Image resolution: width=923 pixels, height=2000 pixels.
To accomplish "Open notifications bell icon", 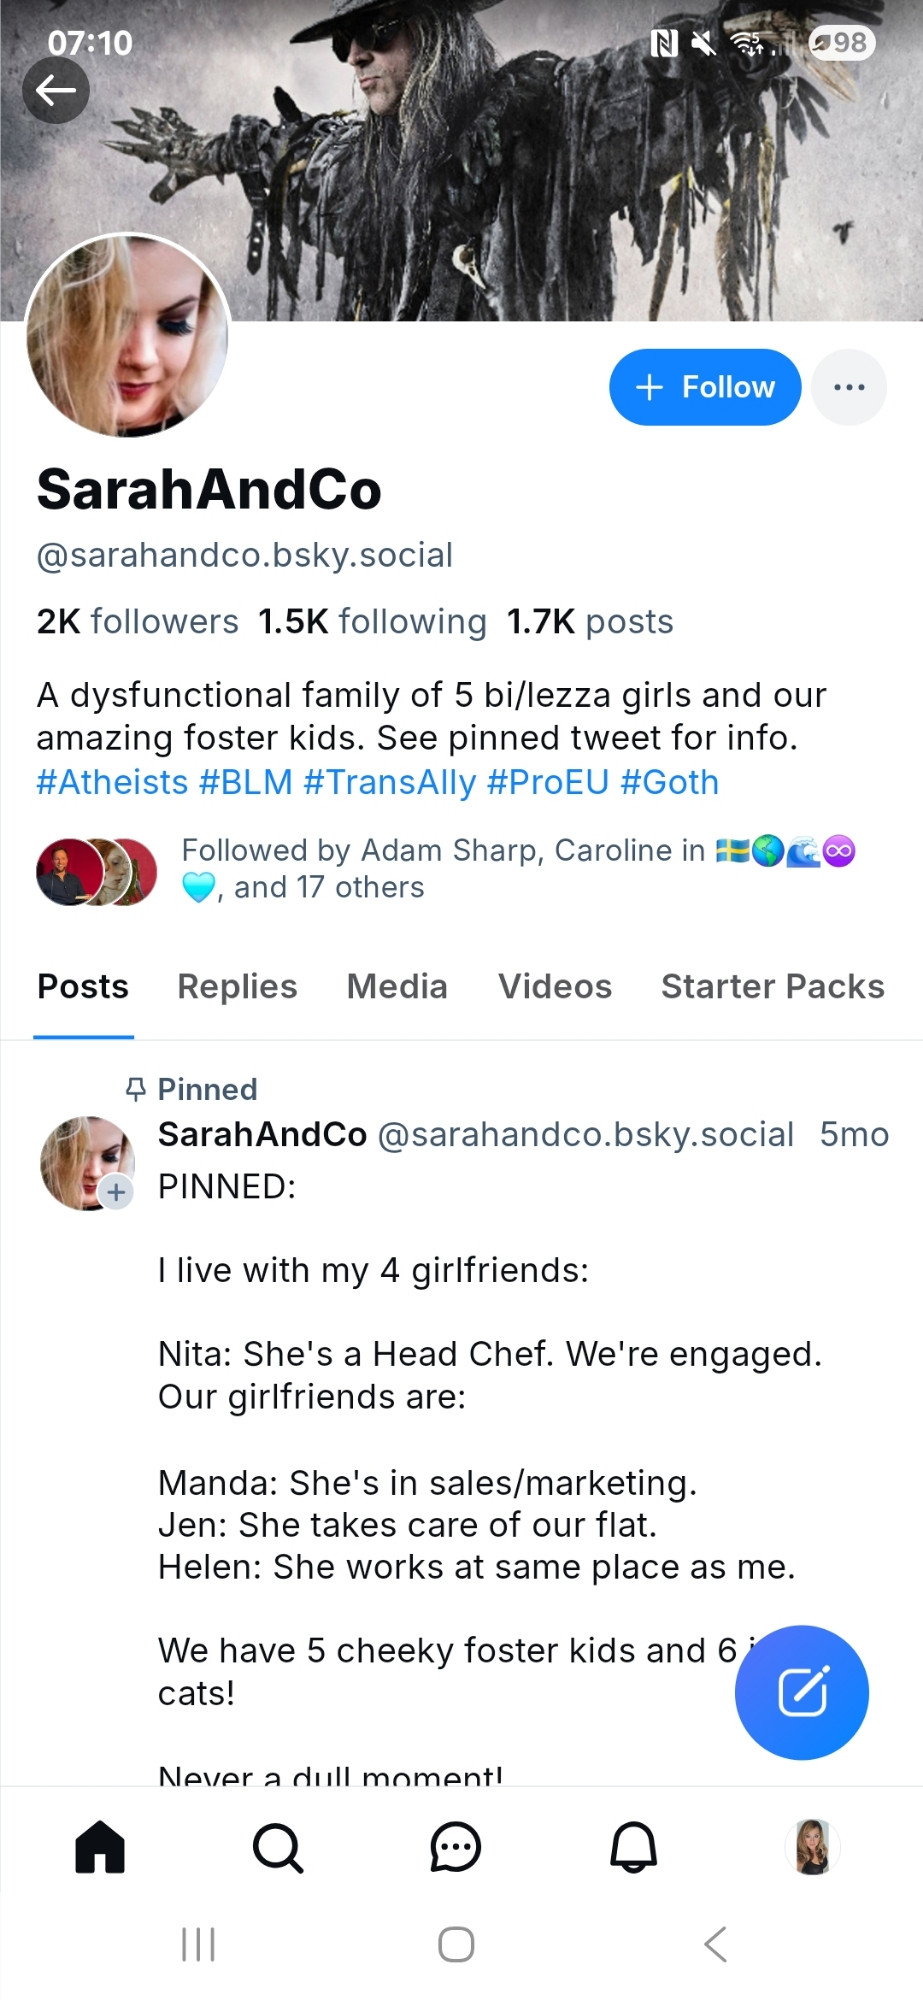I will click(x=634, y=1847).
